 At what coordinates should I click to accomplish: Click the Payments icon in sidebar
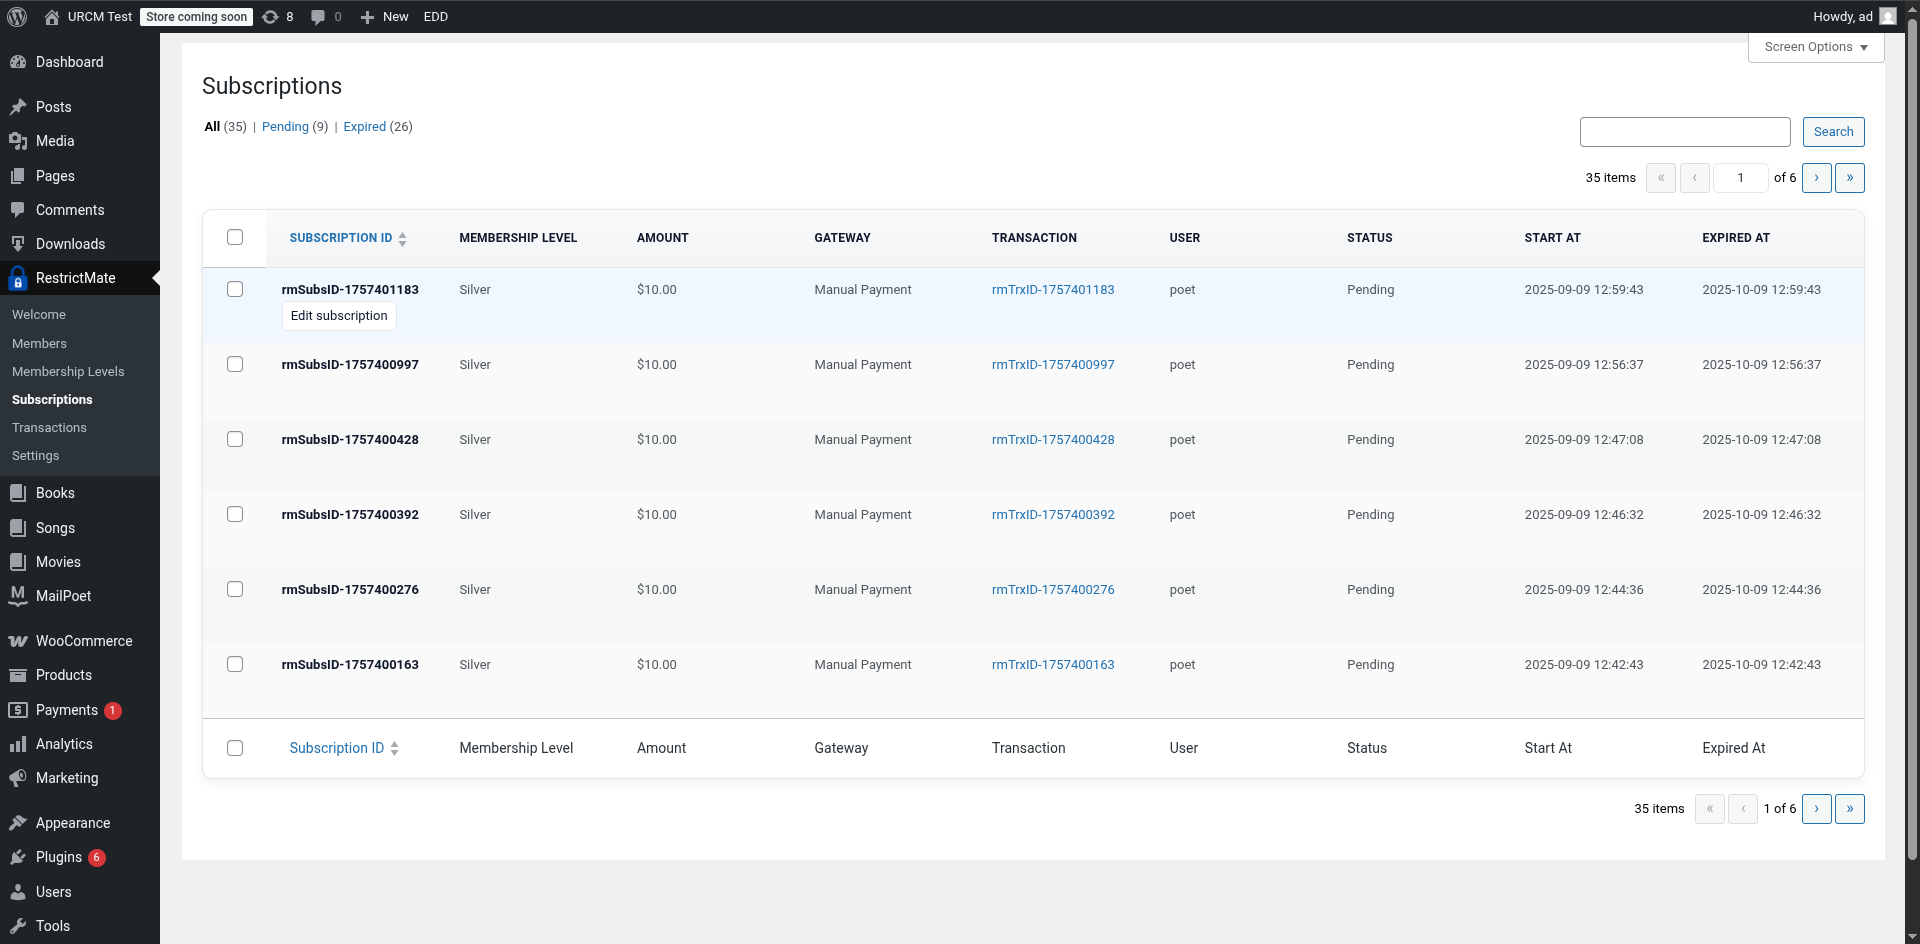[18, 710]
